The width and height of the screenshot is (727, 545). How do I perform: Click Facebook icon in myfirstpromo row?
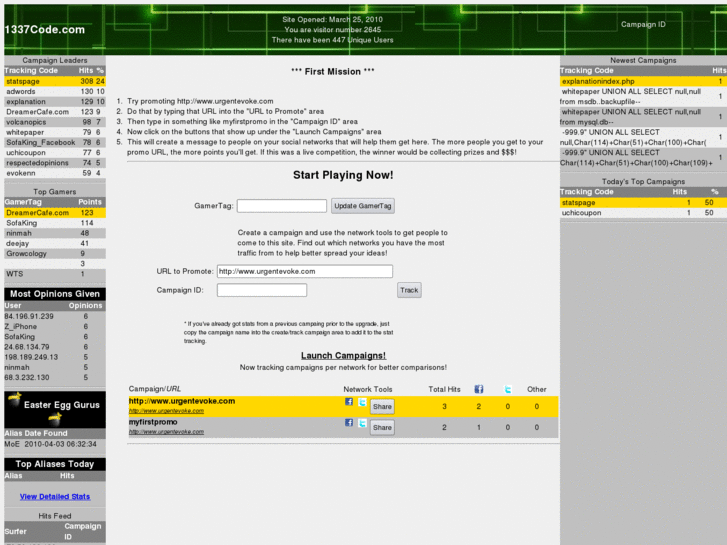click(349, 423)
